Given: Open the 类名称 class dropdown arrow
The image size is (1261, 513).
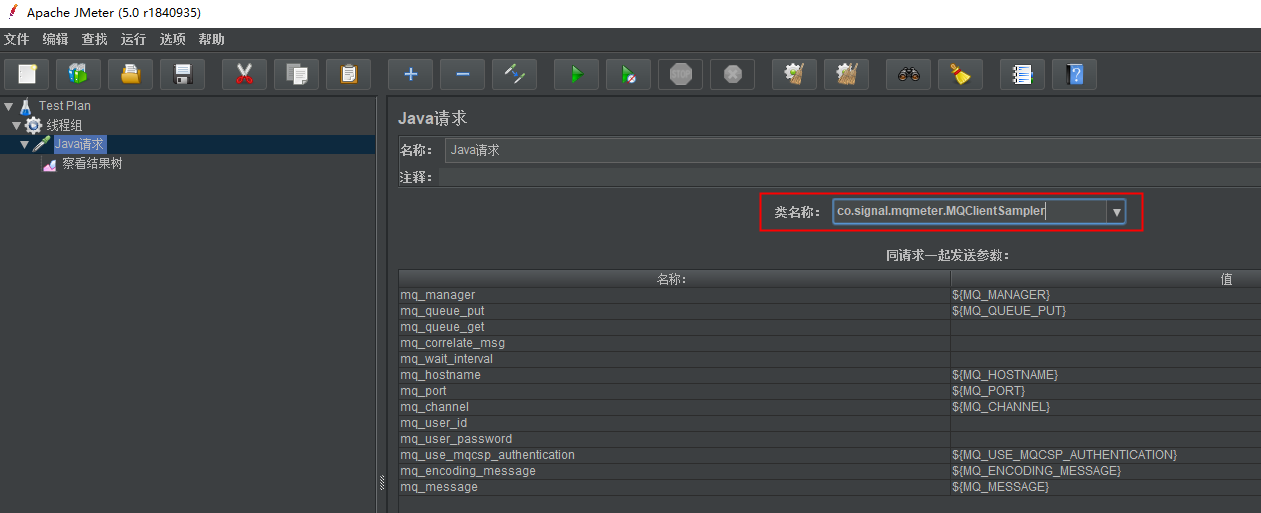Looking at the screenshot, I should (1117, 212).
